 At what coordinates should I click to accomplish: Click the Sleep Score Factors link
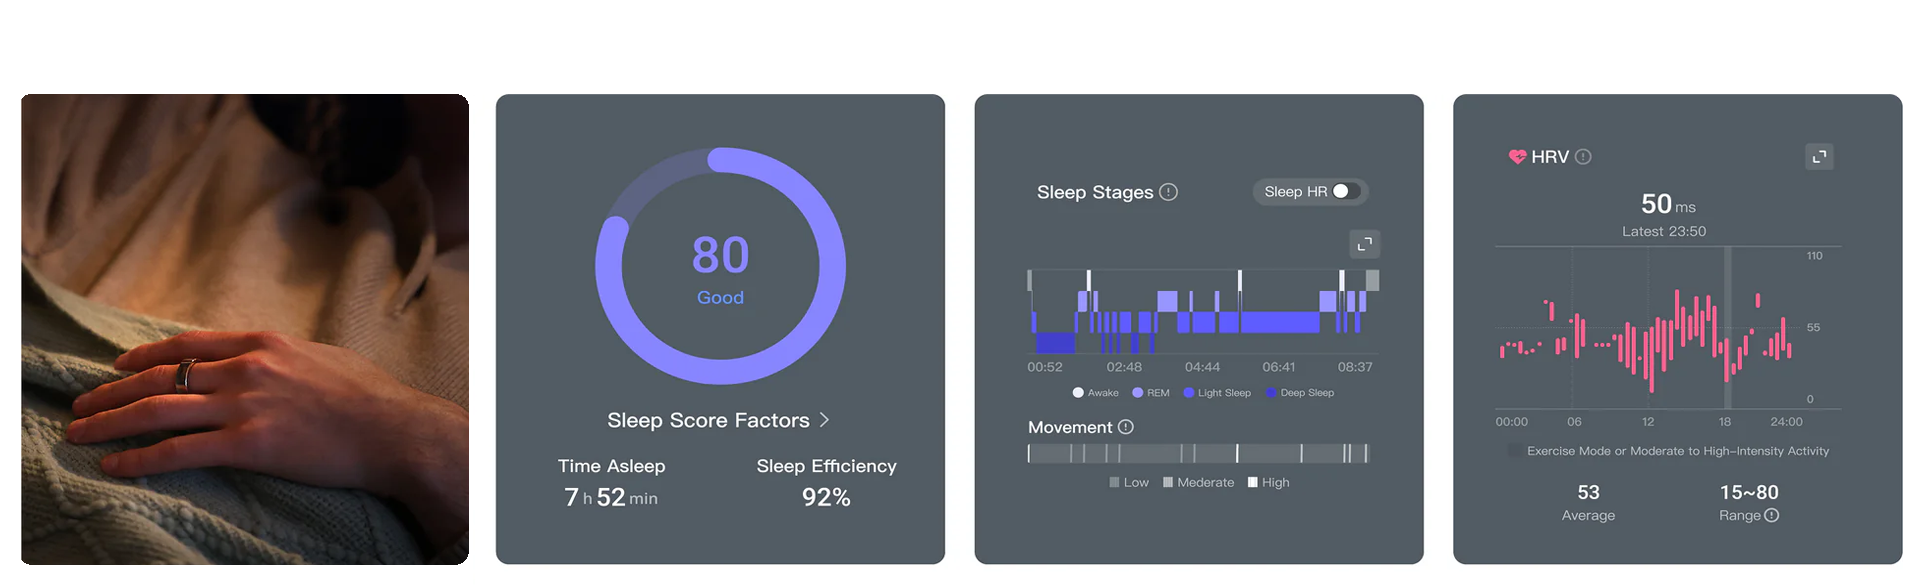[708, 420]
